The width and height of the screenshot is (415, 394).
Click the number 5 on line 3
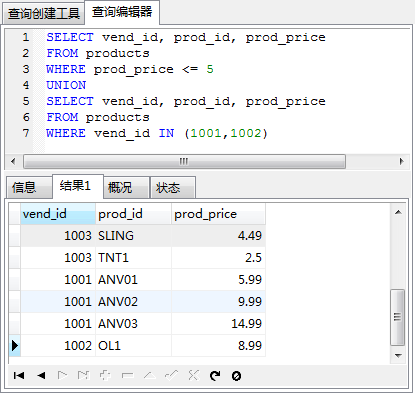pos(210,69)
